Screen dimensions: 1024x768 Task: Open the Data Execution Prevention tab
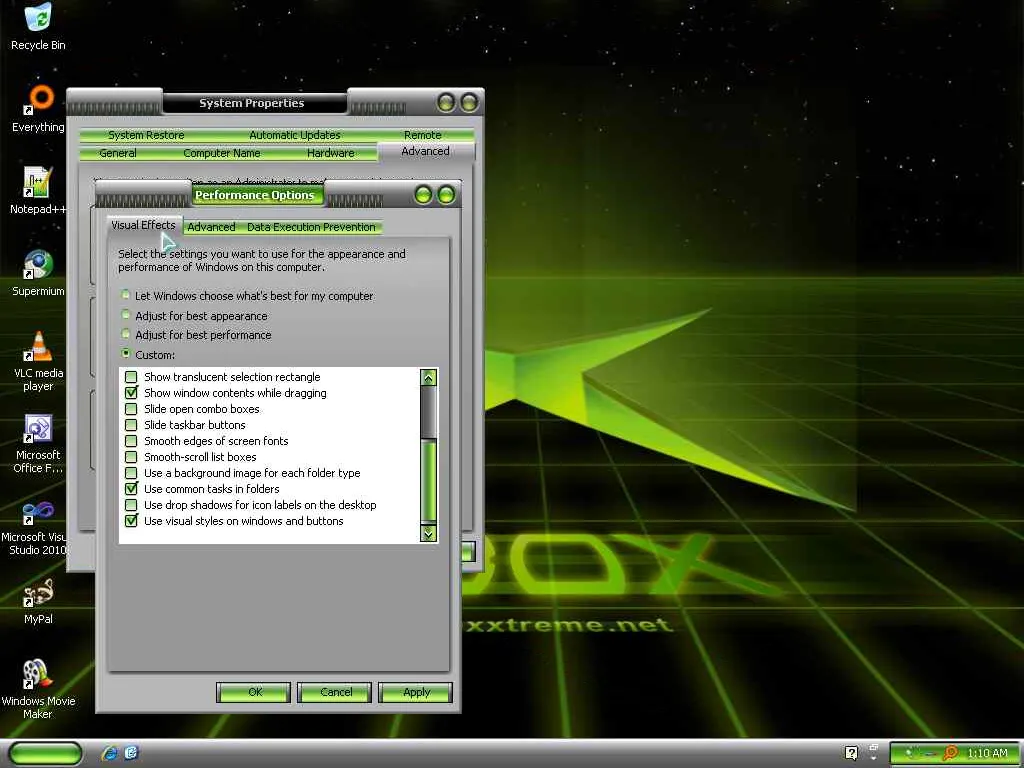(311, 227)
